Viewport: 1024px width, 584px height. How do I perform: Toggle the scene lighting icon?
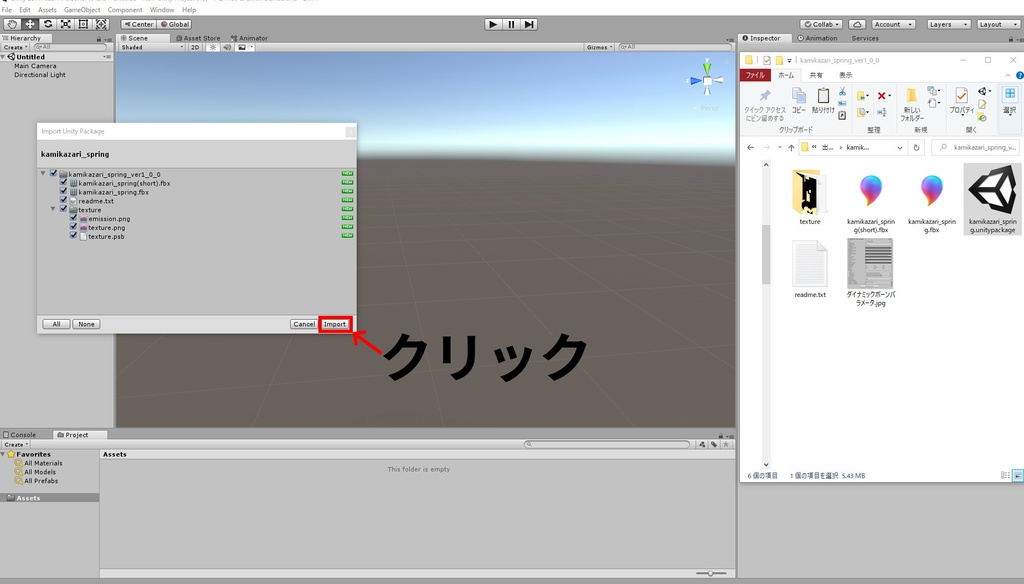coord(213,46)
